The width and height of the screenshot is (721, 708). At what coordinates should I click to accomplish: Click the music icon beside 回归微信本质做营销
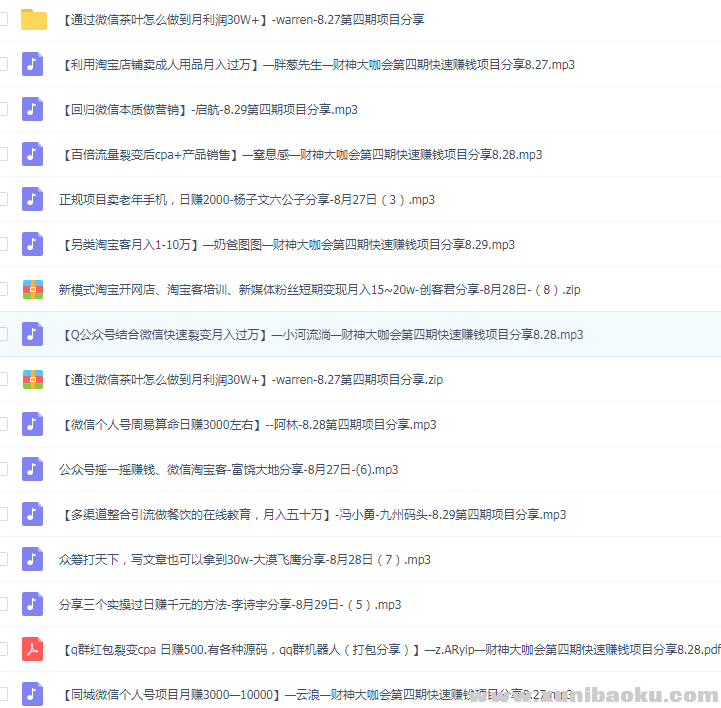pos(34,109)
